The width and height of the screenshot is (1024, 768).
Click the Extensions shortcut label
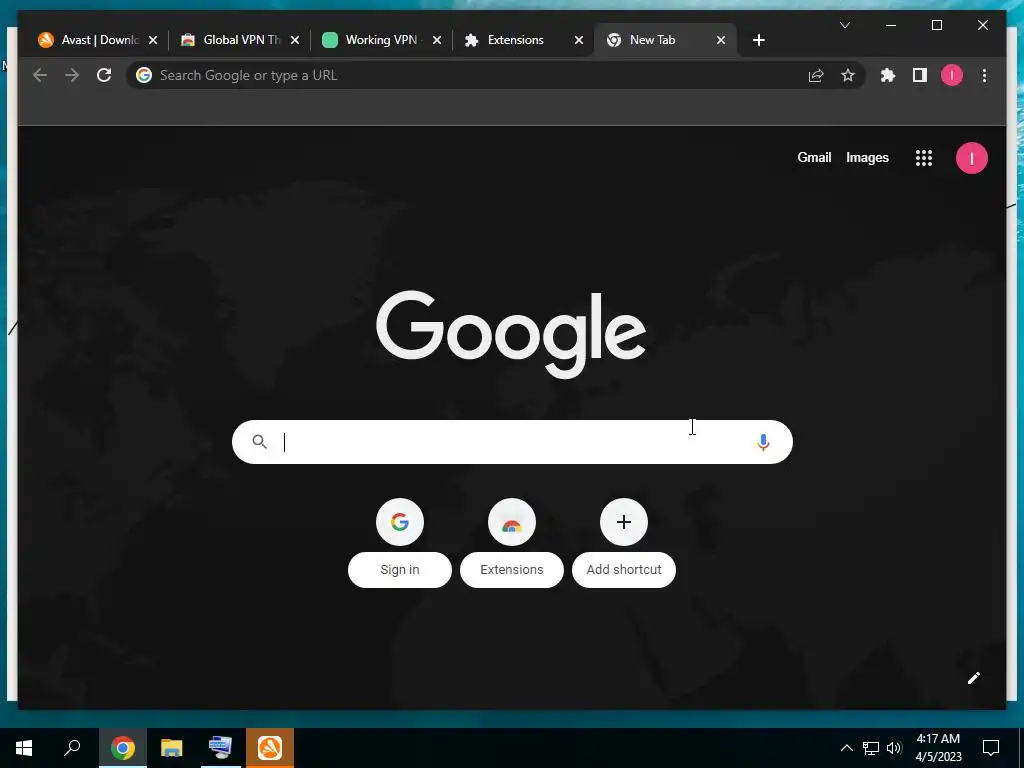(x=511, y=569)
